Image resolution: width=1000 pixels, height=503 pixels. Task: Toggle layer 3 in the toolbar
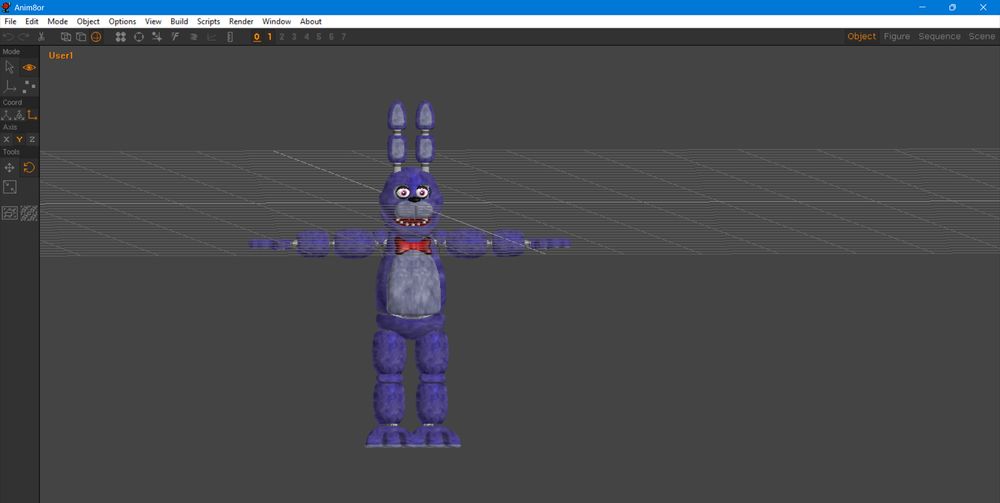click(294, 37)
